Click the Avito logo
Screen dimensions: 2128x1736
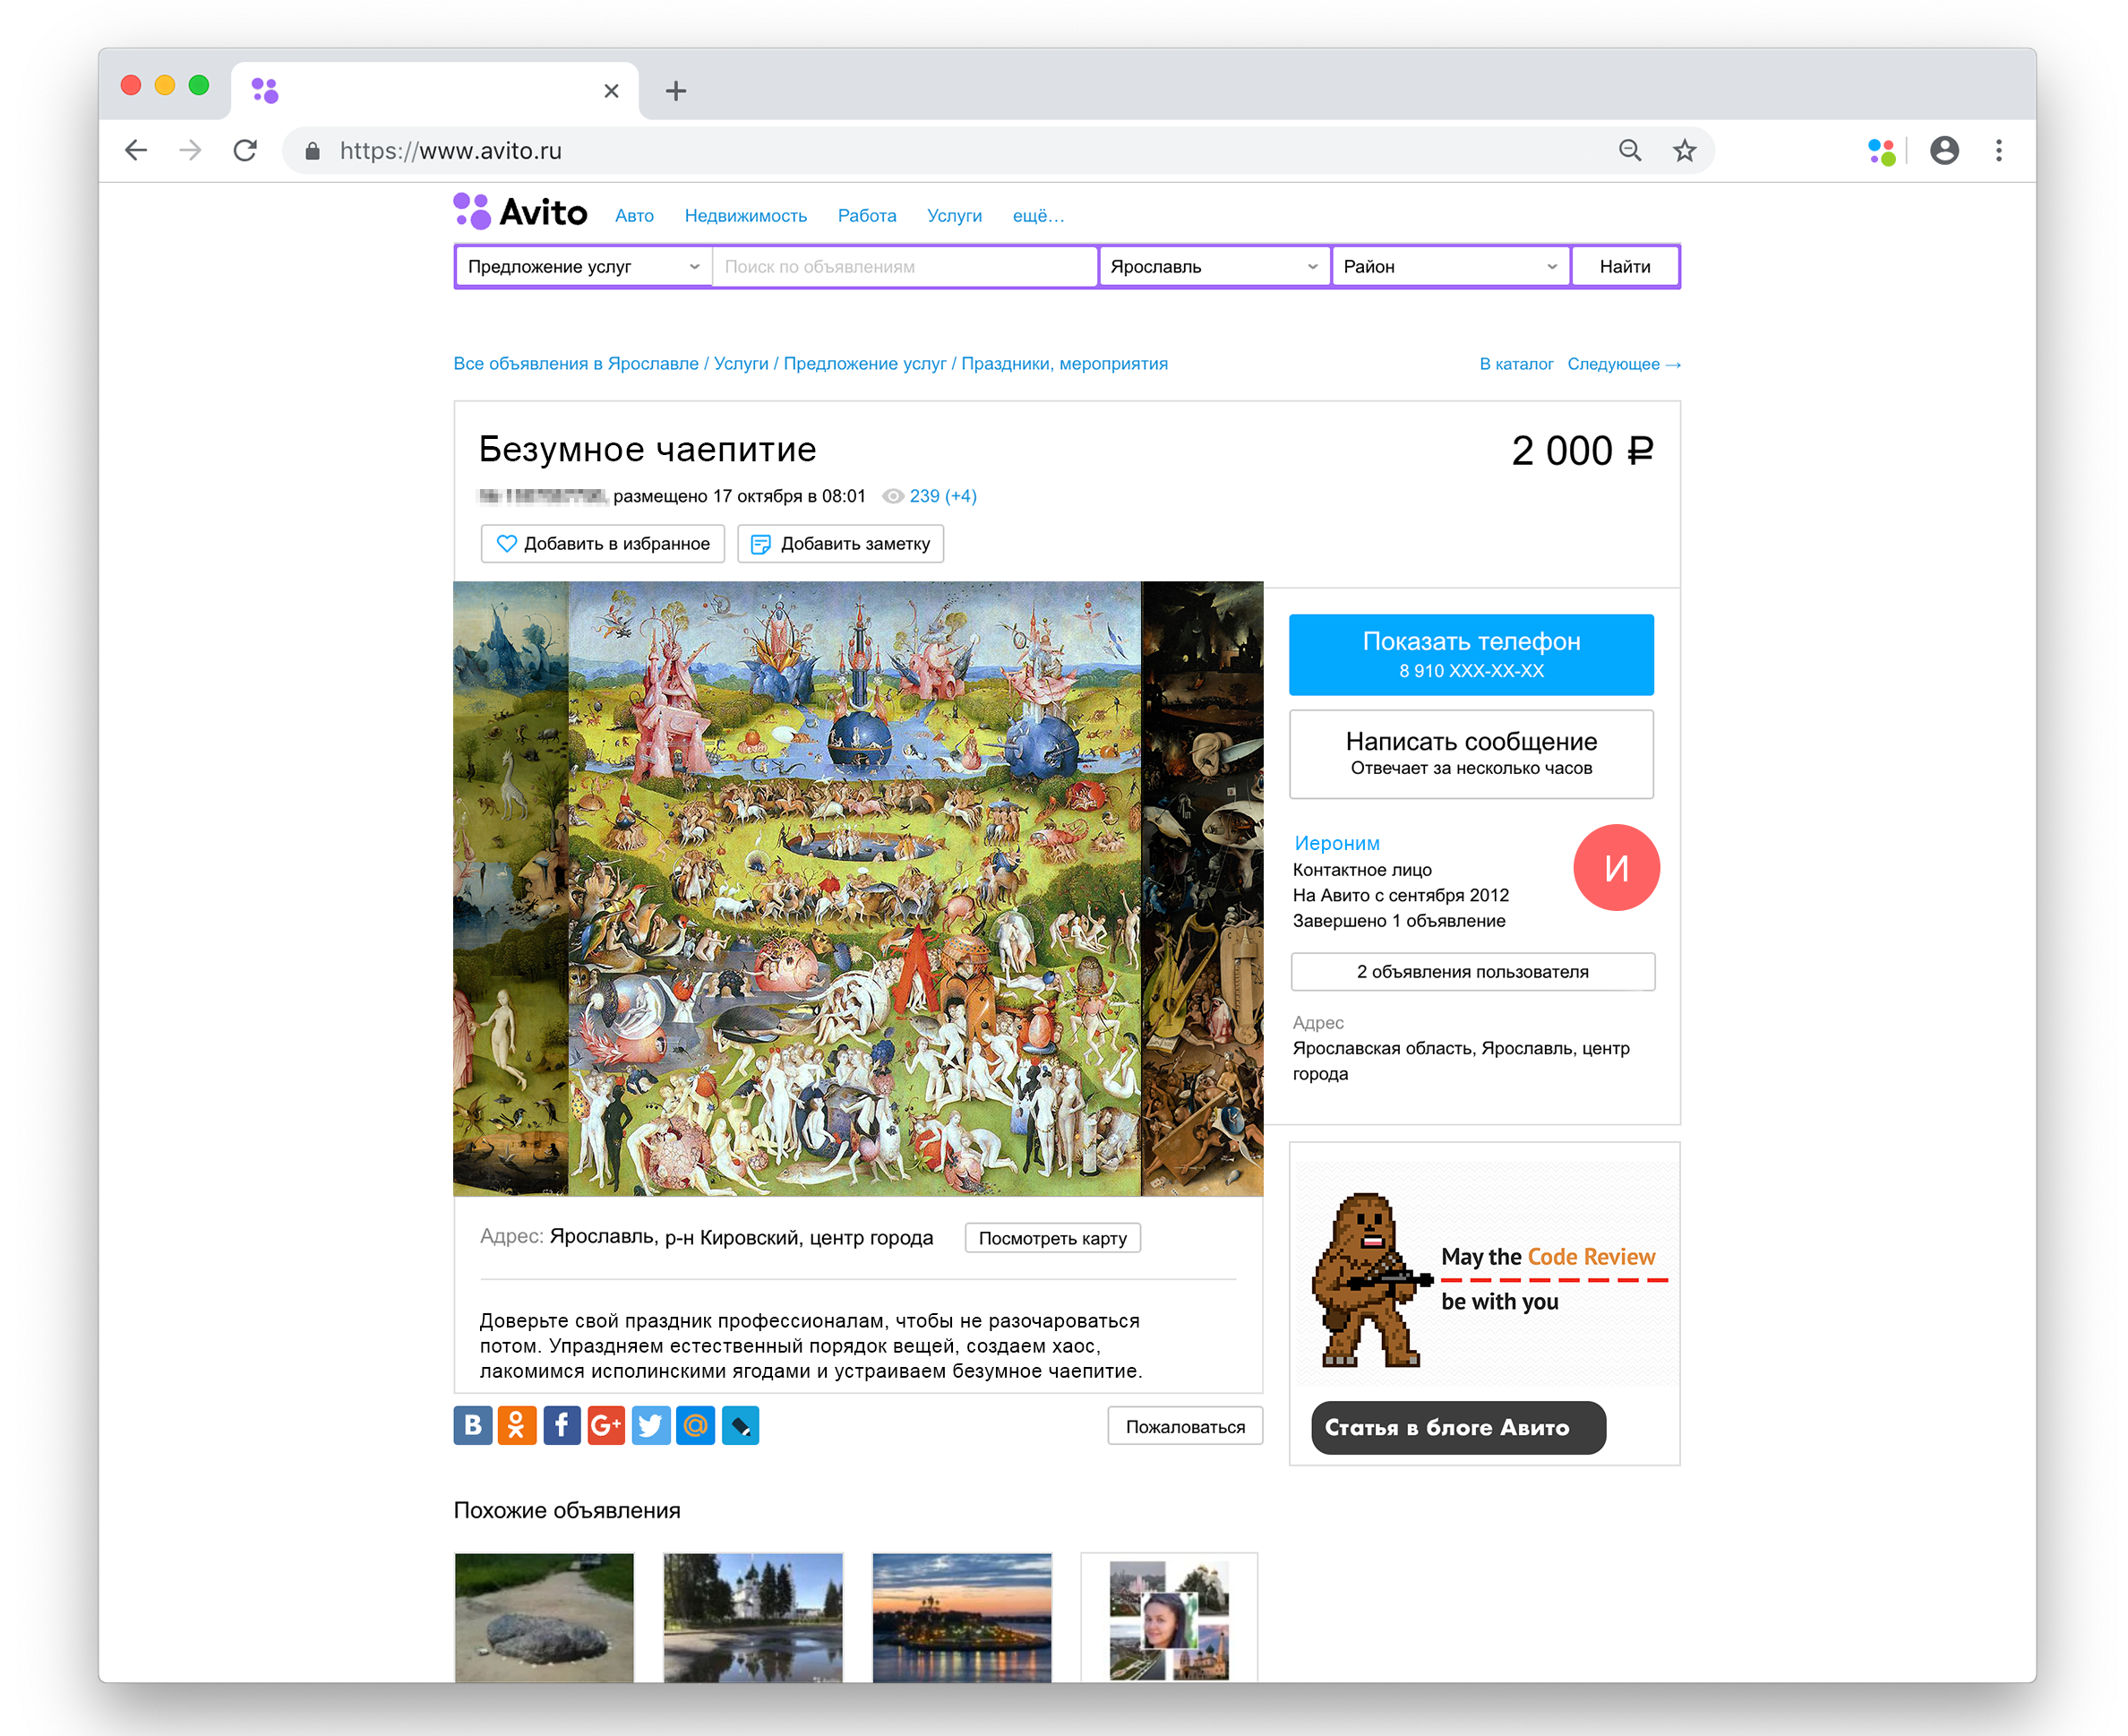(520, 212)
